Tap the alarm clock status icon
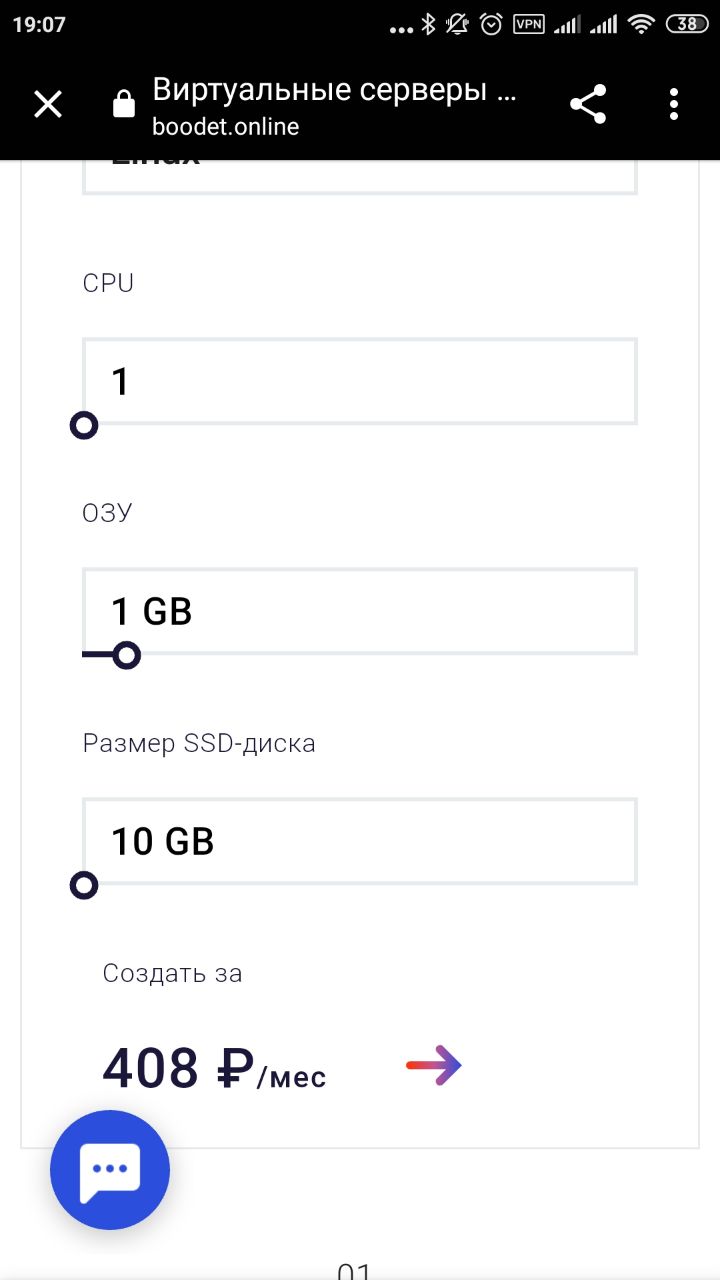Screen dimensions: 720x1280 491,25
